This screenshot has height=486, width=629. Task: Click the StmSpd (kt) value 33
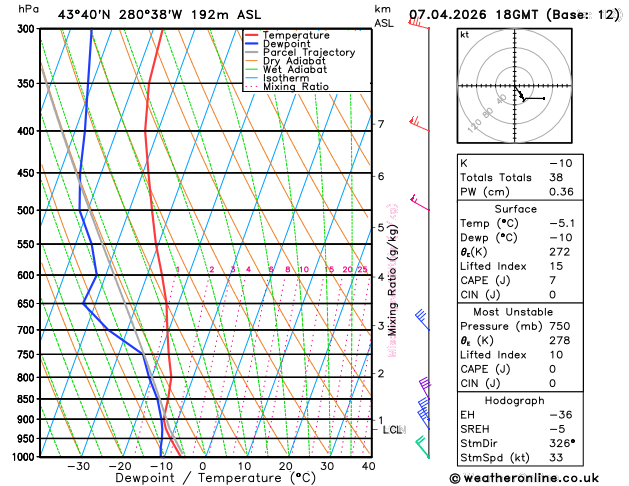[556, 458]
